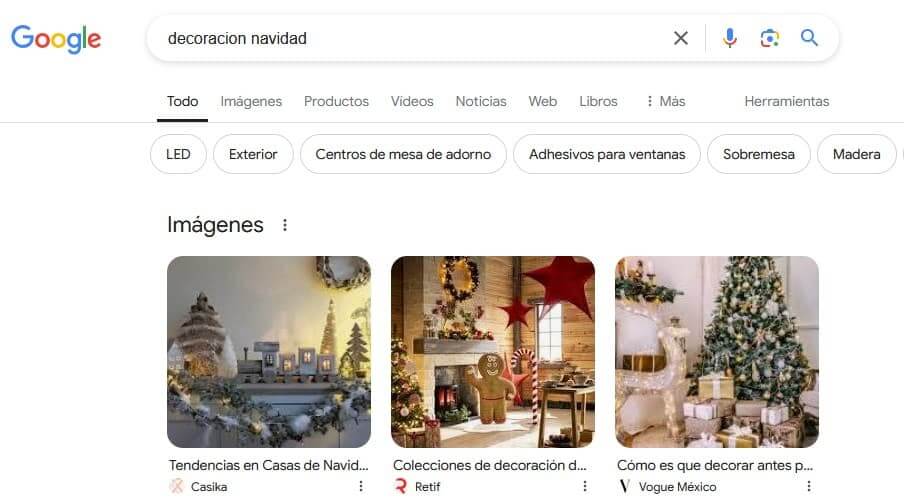Open the Colecciones de decoración link
Image resolution: width=904 pixels, height=498 pixels.
pos(489,465)
